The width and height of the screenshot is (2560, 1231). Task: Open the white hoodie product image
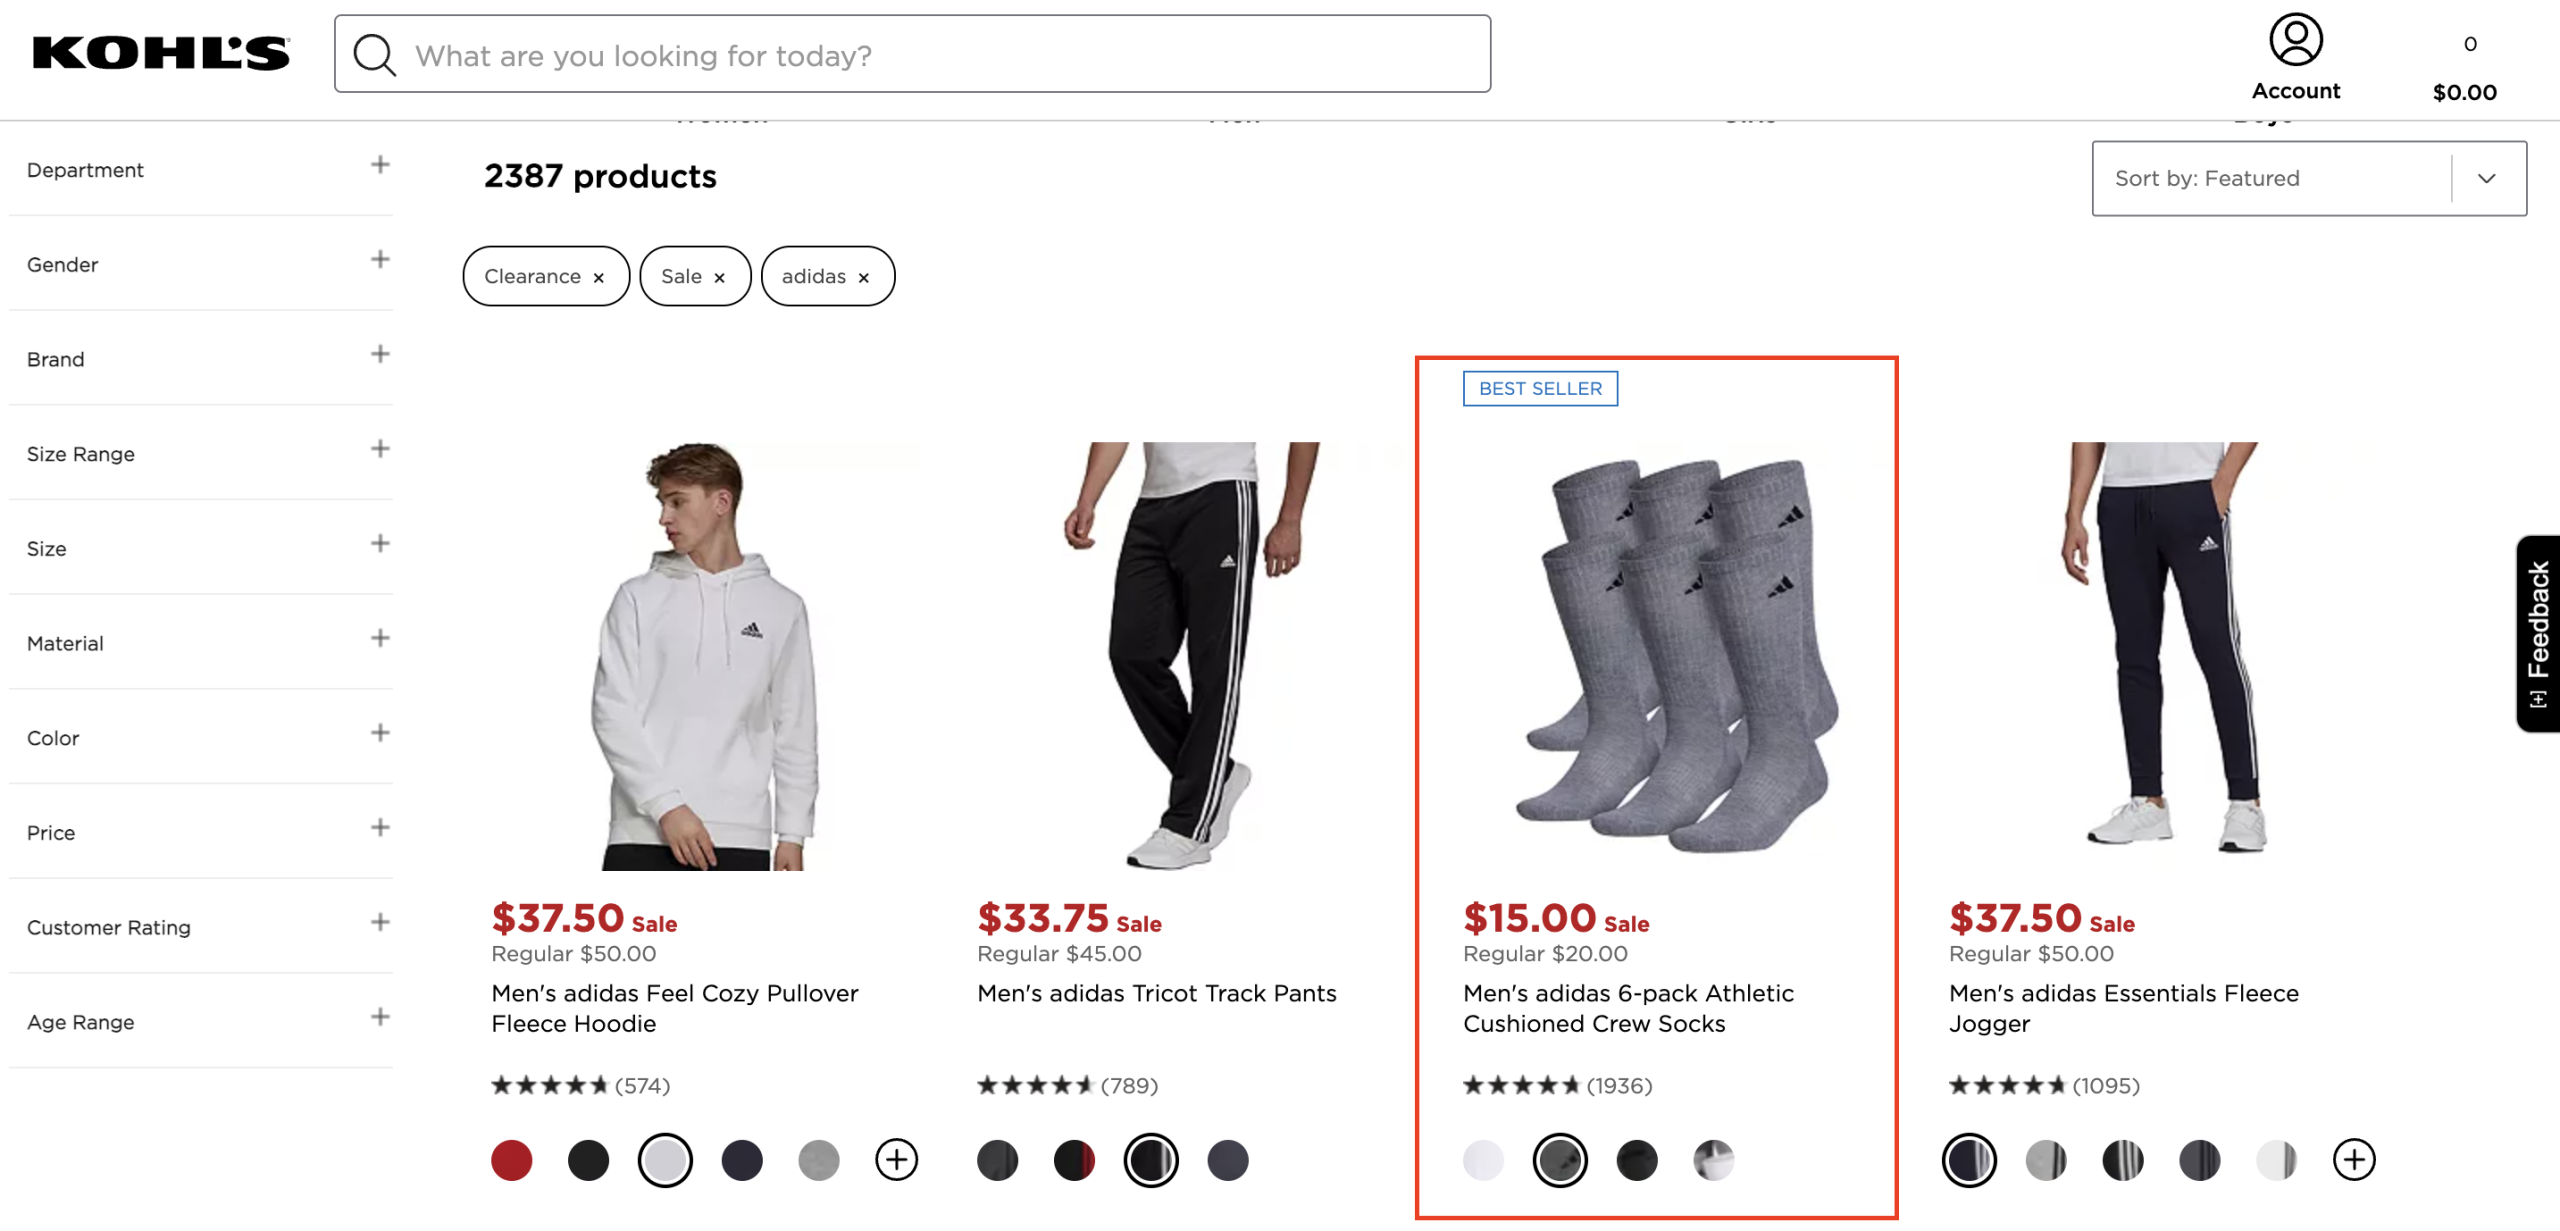coord(704,655)
